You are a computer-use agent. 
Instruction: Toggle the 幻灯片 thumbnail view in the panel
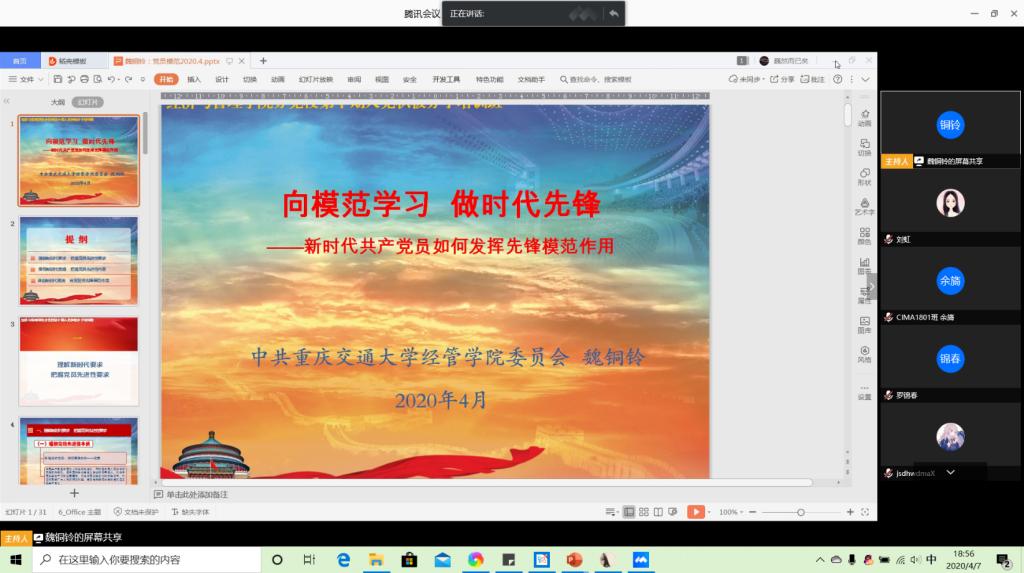89,102
